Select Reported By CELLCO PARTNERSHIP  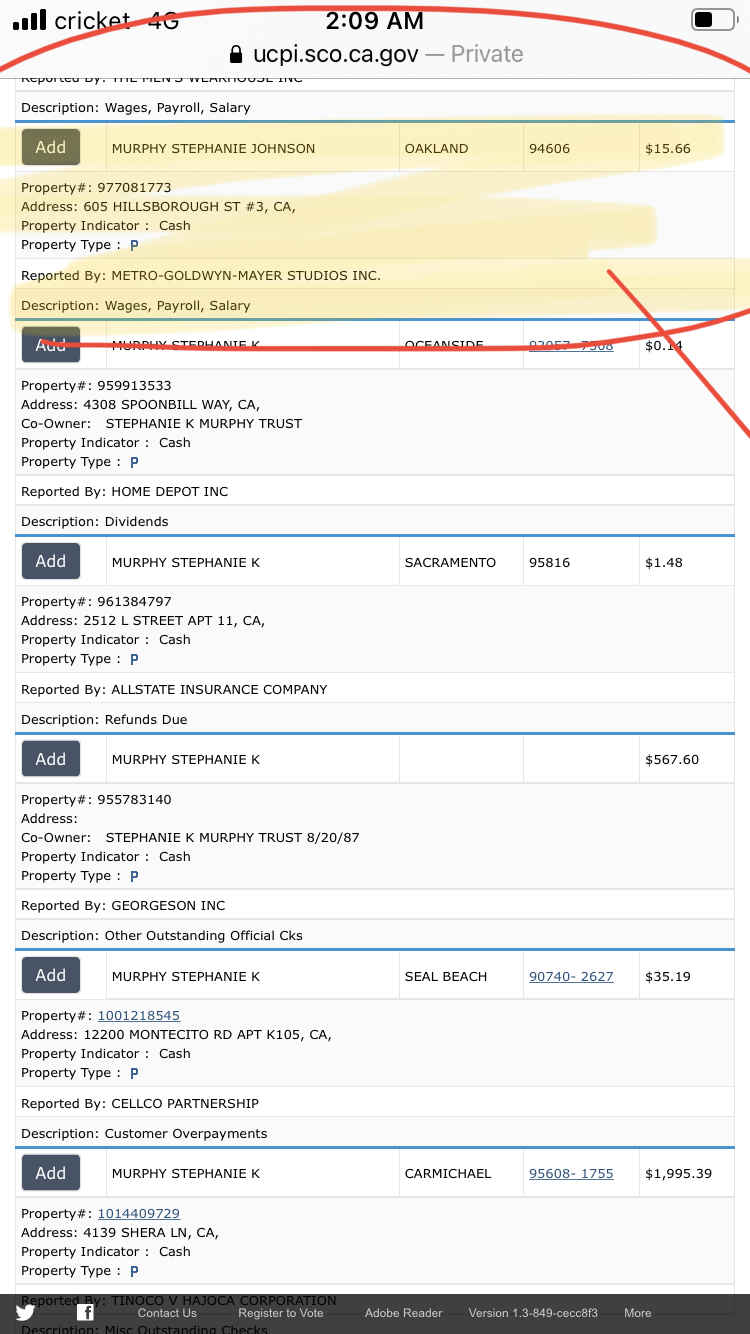140,1104
